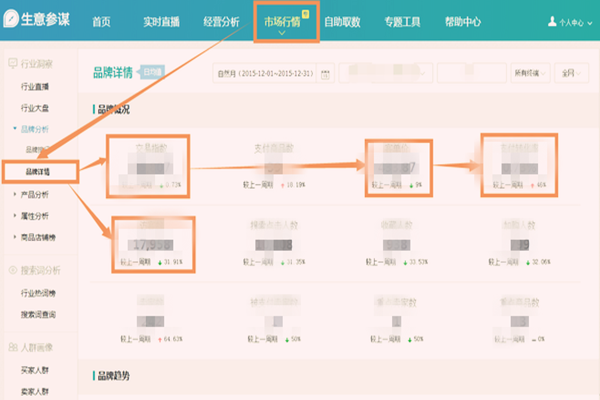
Task: Open the 专题工具 tab
Action: click(x=402, y=22)
